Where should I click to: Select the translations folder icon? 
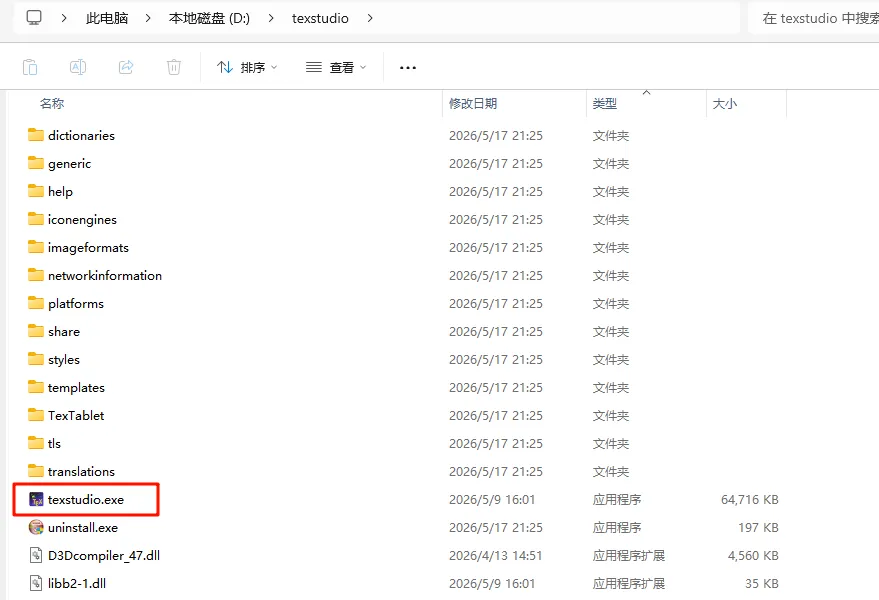(x=36, y=471)
